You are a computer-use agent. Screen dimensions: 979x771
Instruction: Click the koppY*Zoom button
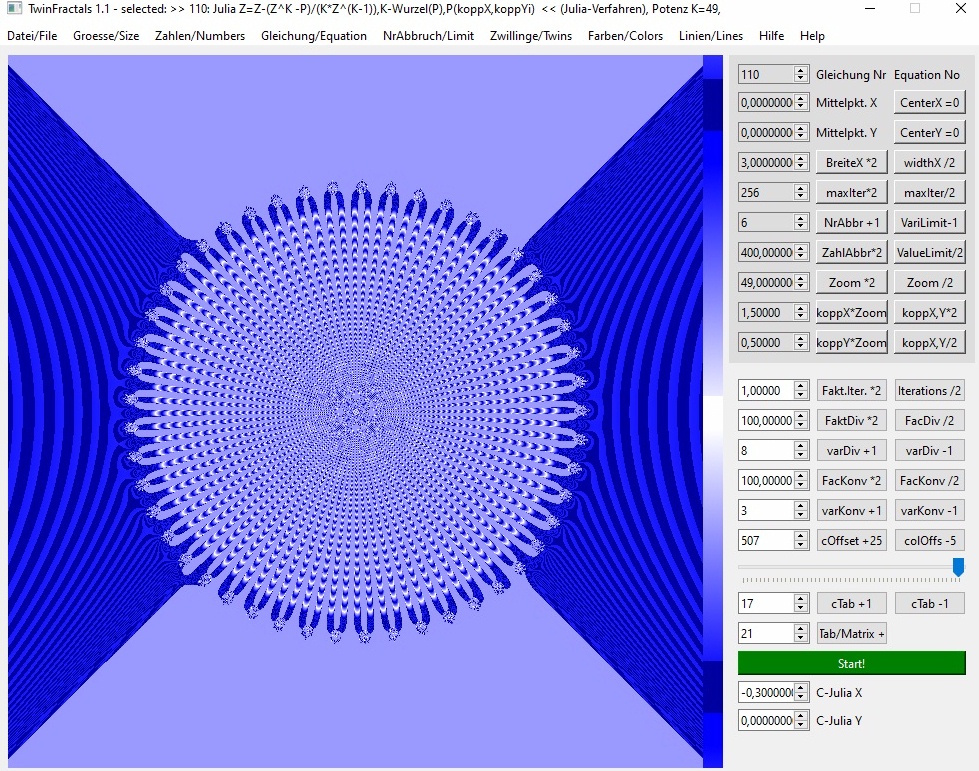[852, 342]
